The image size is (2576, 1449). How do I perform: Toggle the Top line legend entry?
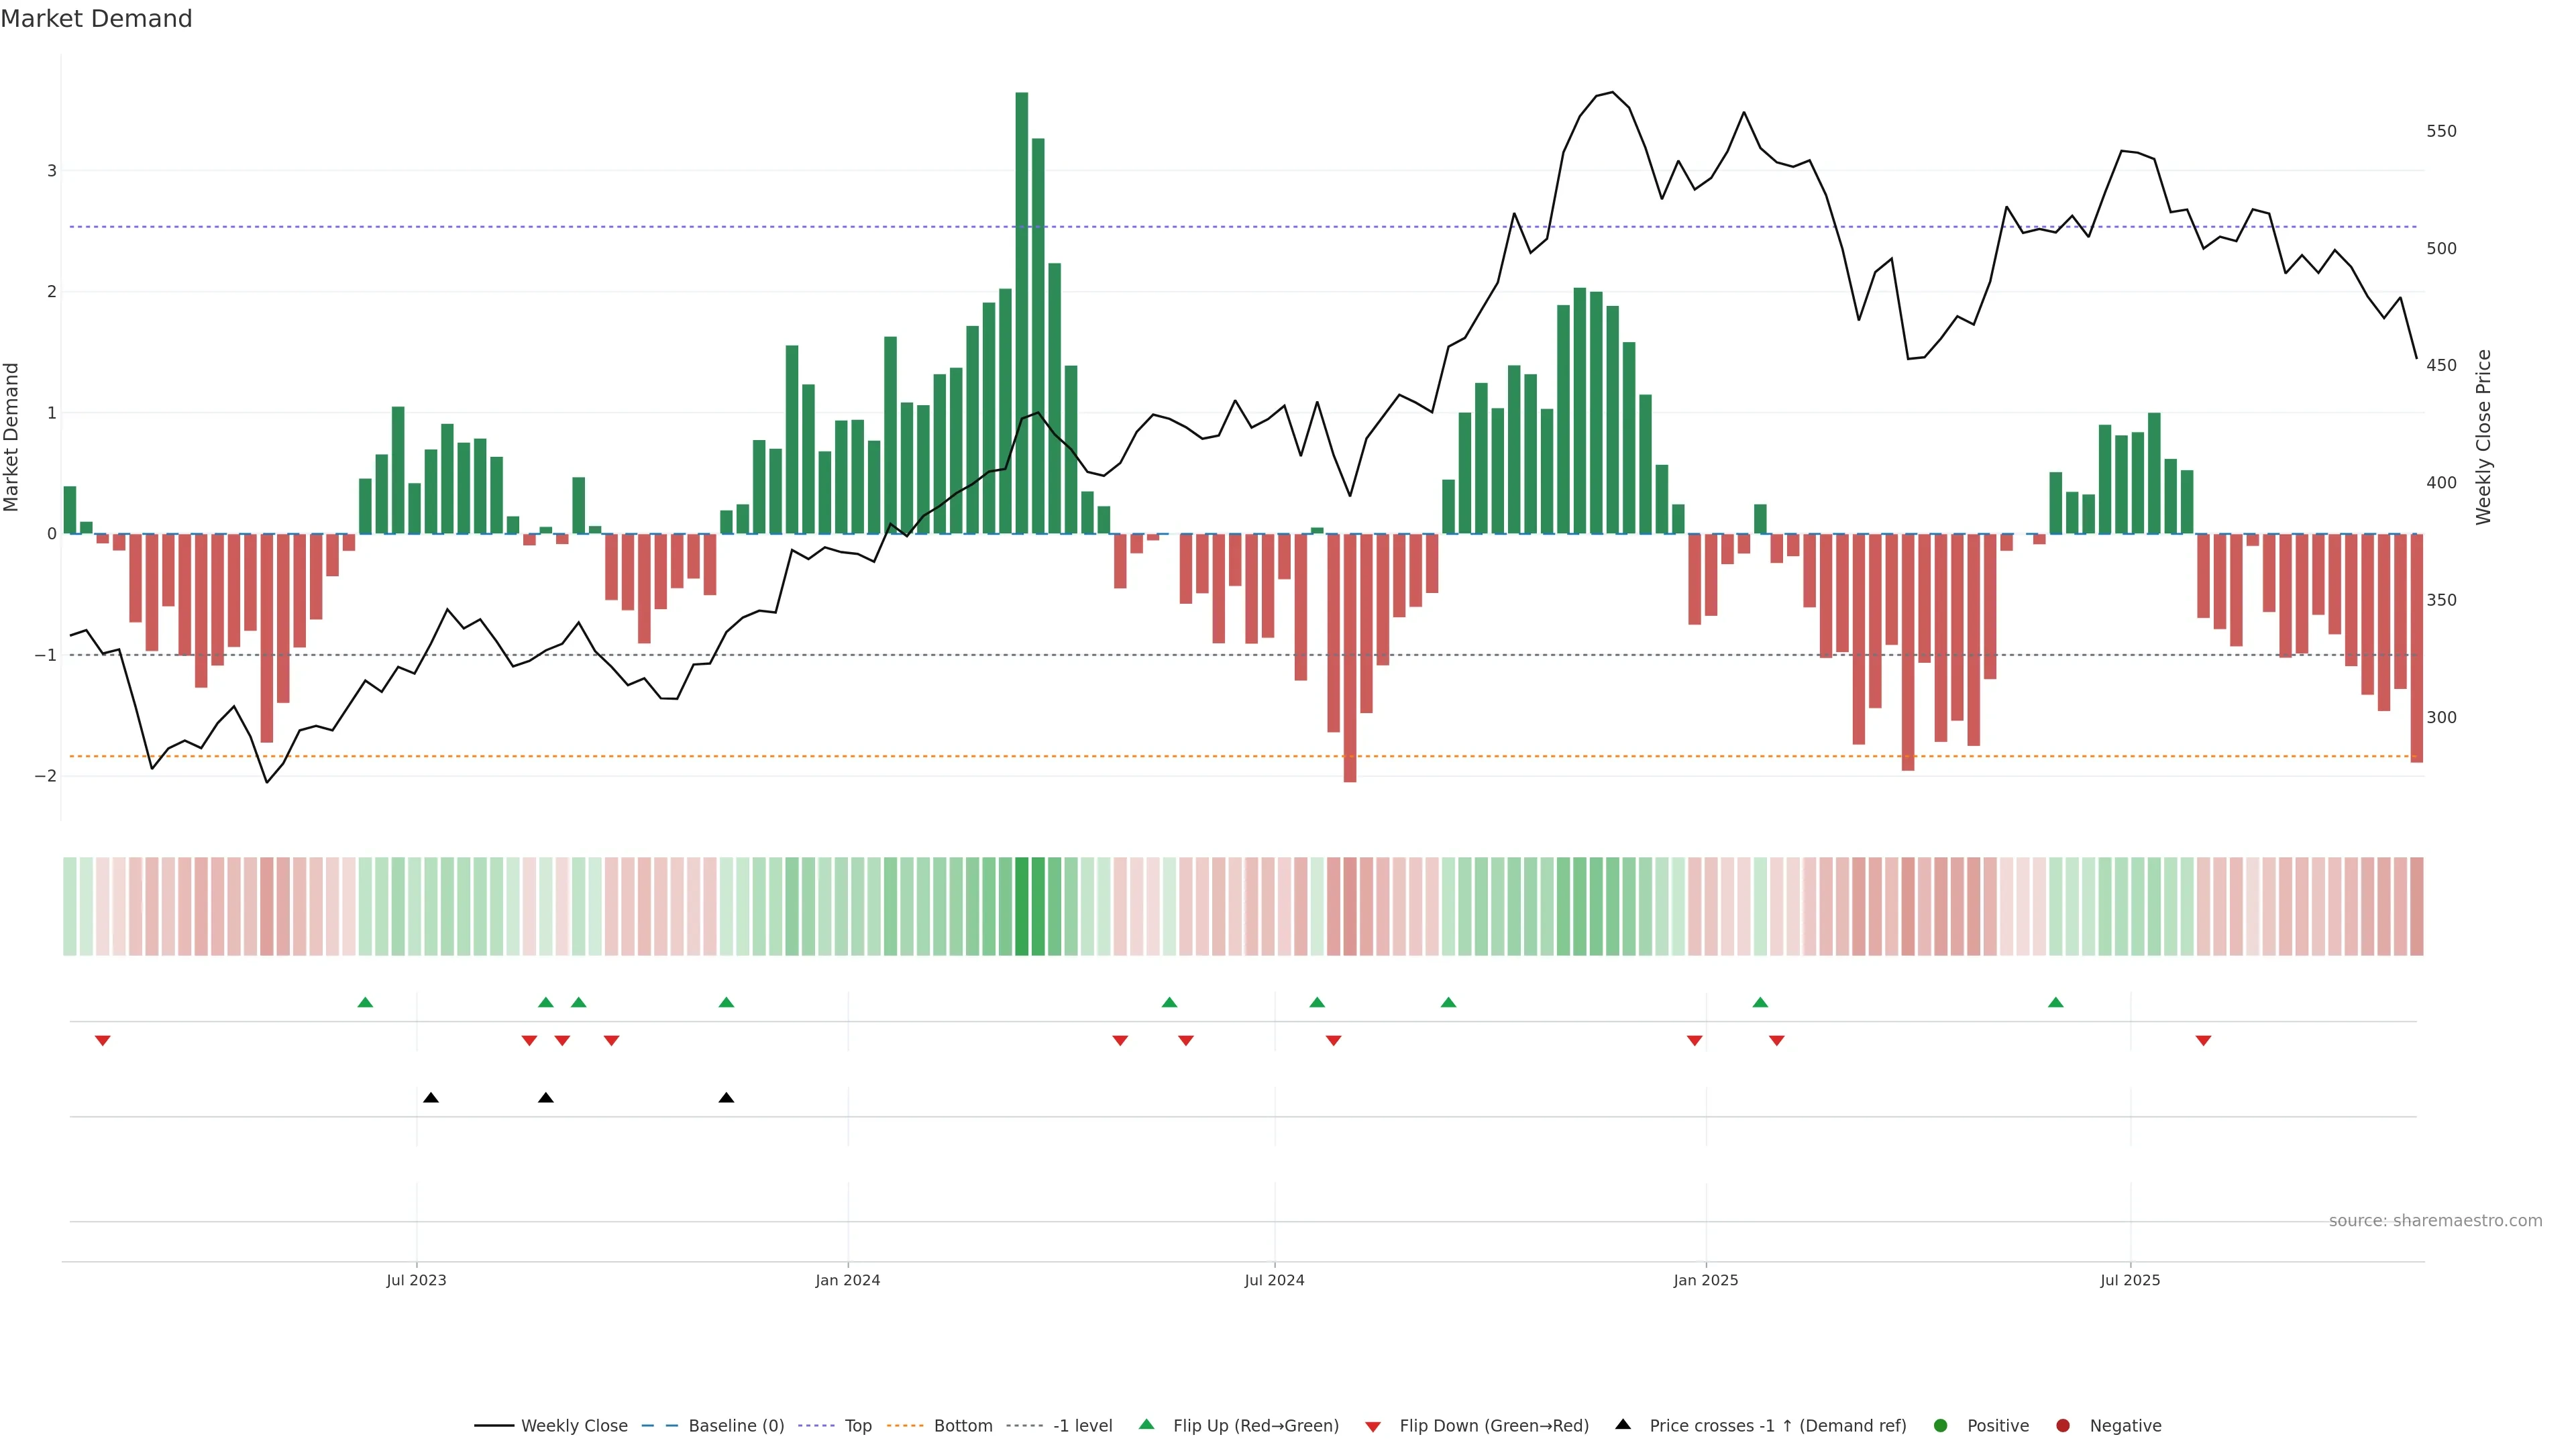[857, 1425]
